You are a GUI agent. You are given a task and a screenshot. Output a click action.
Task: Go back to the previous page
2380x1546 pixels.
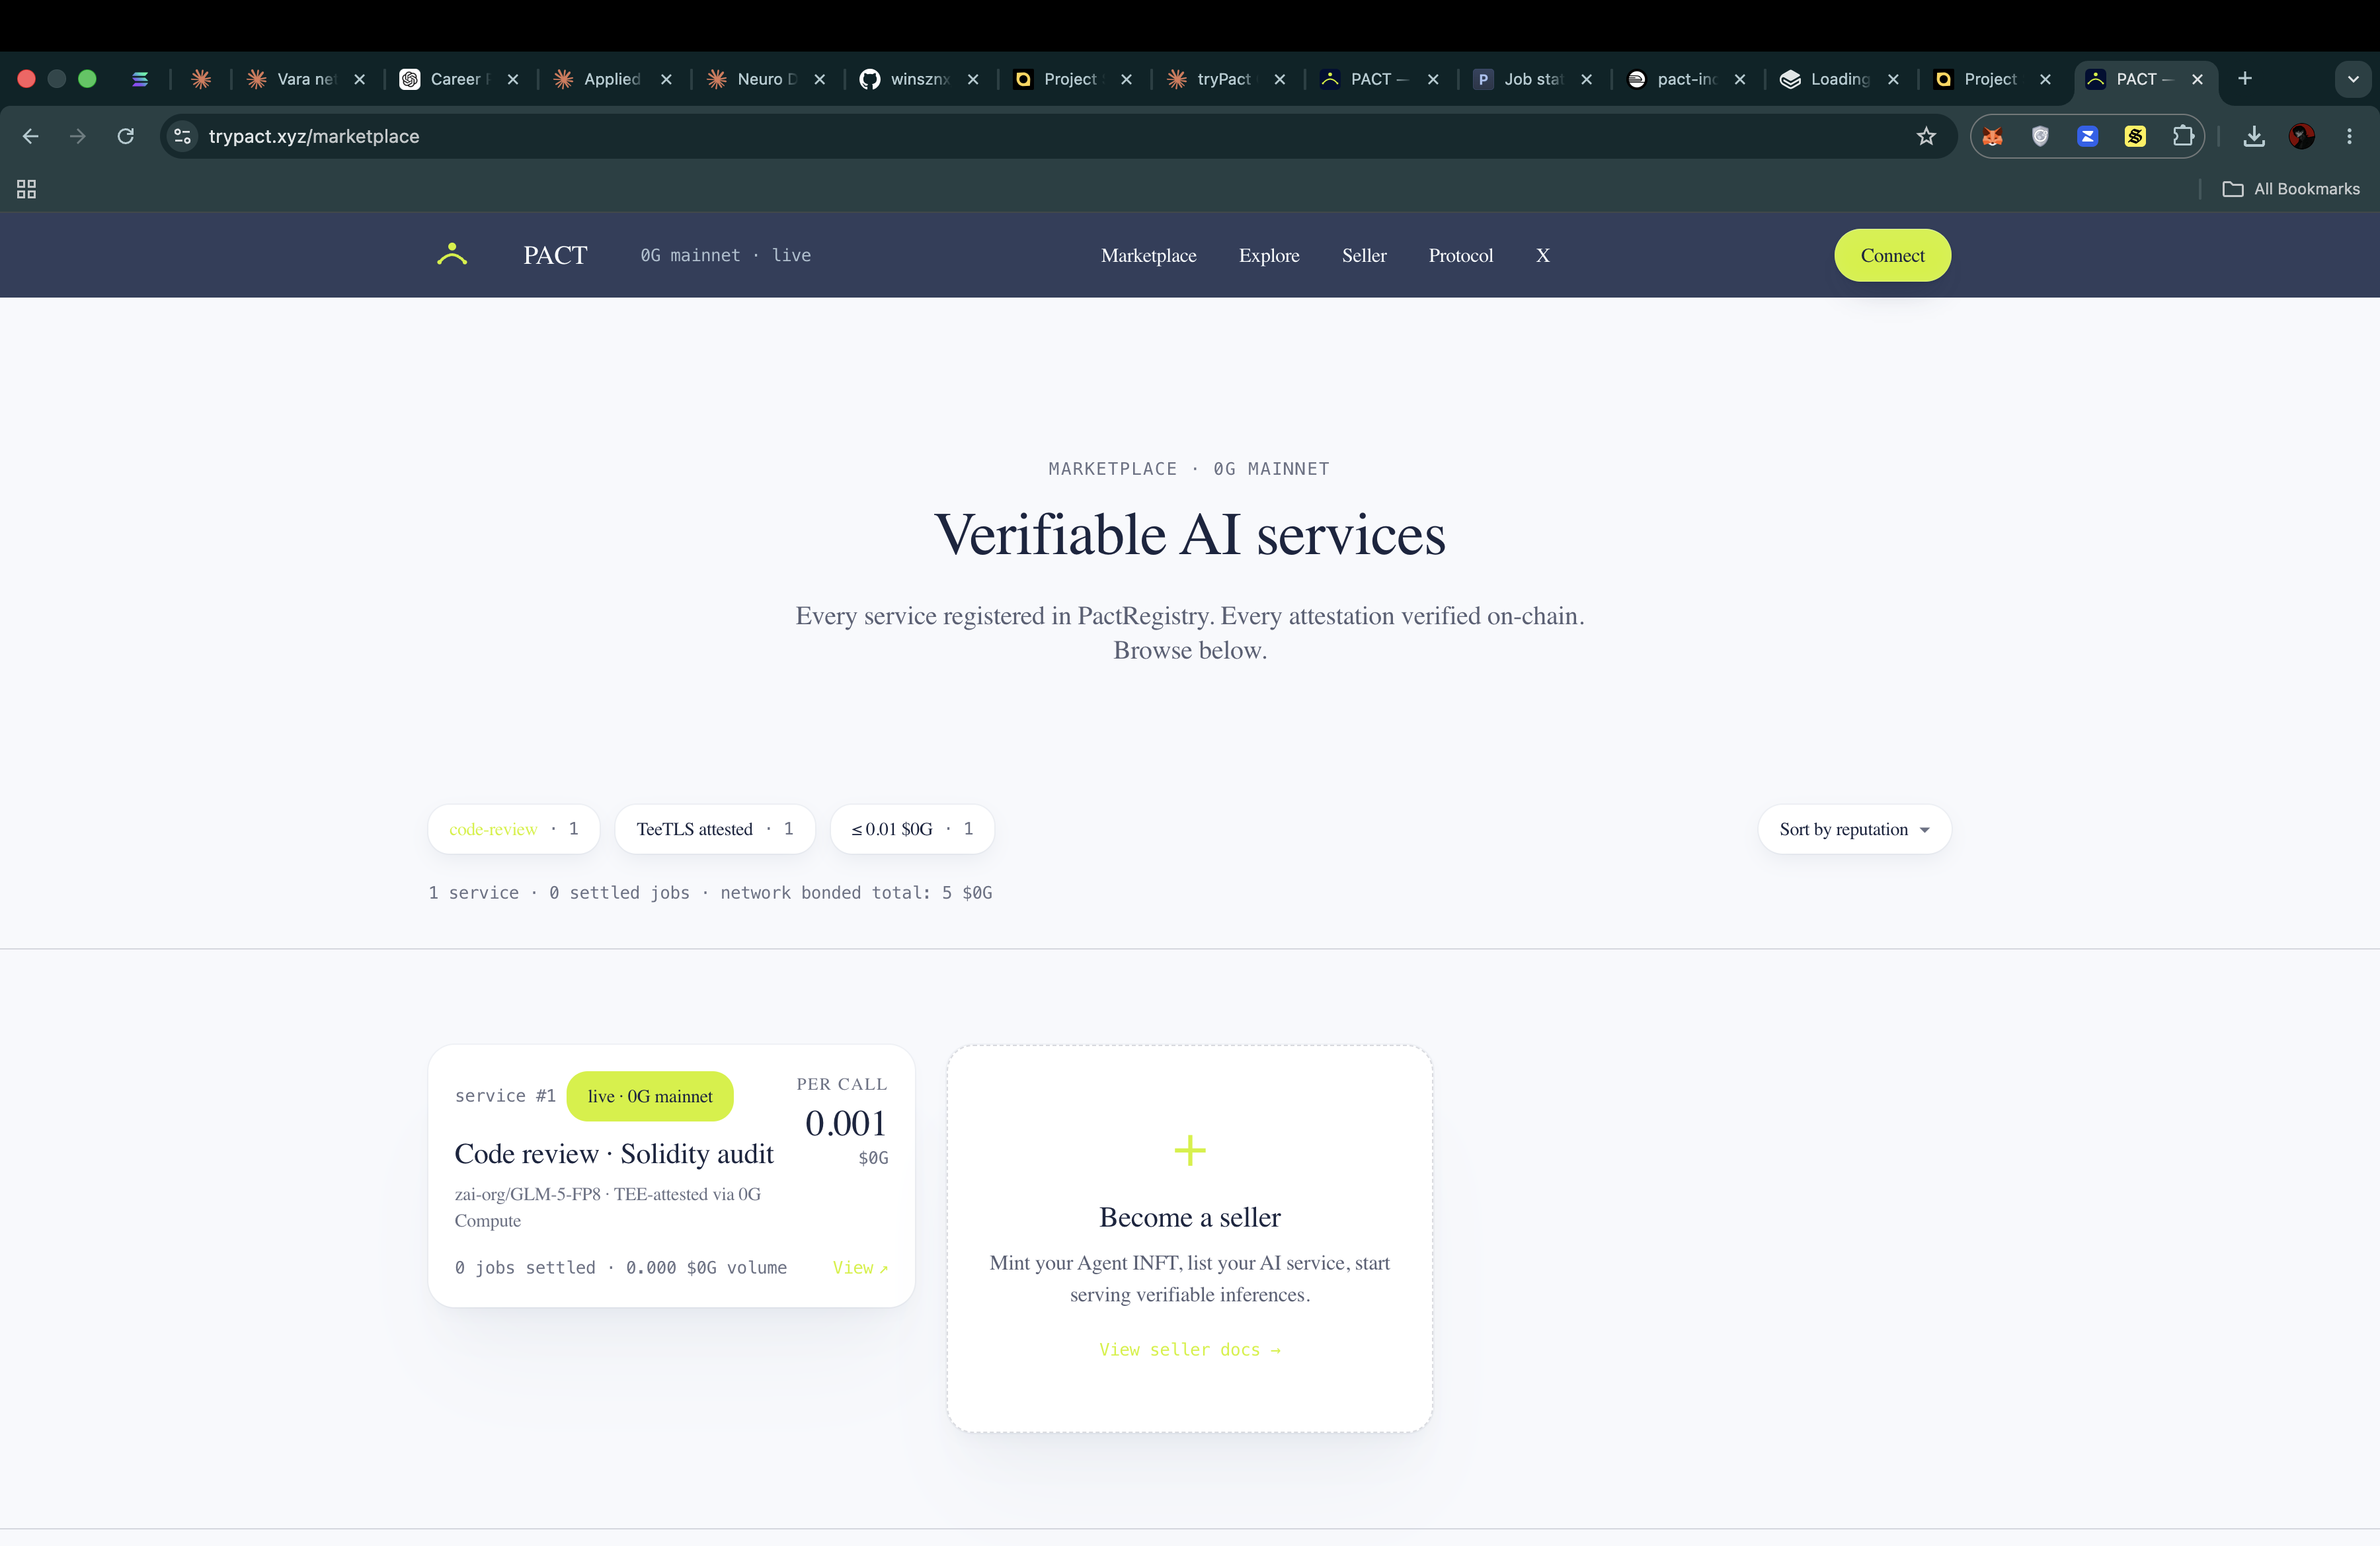tap(31, 136)
